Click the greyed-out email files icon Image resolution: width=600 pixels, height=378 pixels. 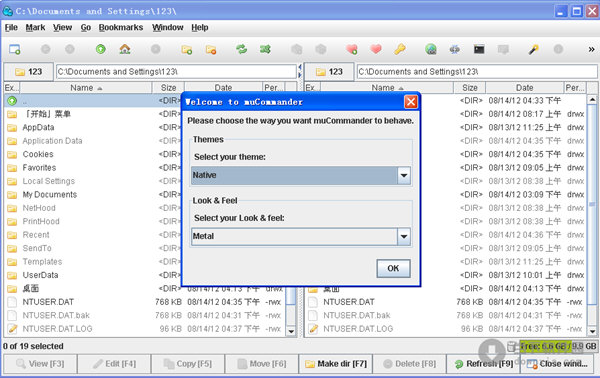click(503, 49)
